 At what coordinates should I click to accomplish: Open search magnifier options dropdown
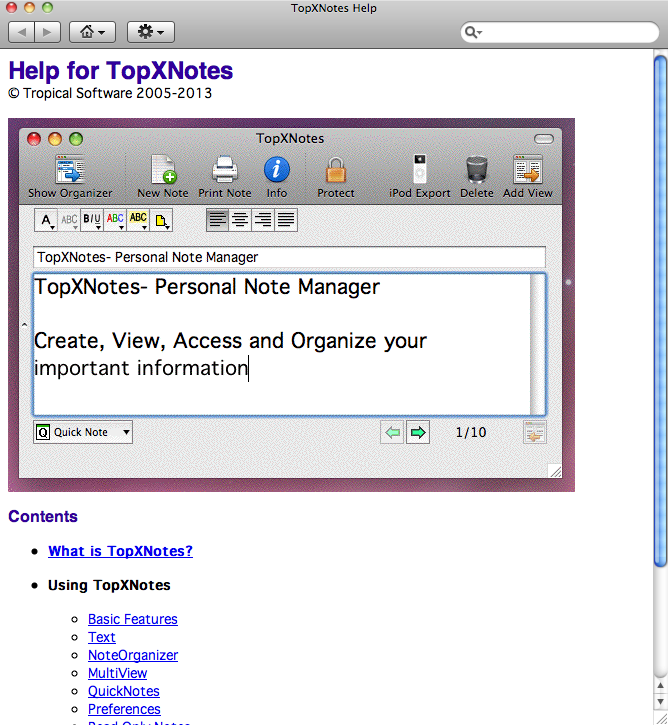473,32
